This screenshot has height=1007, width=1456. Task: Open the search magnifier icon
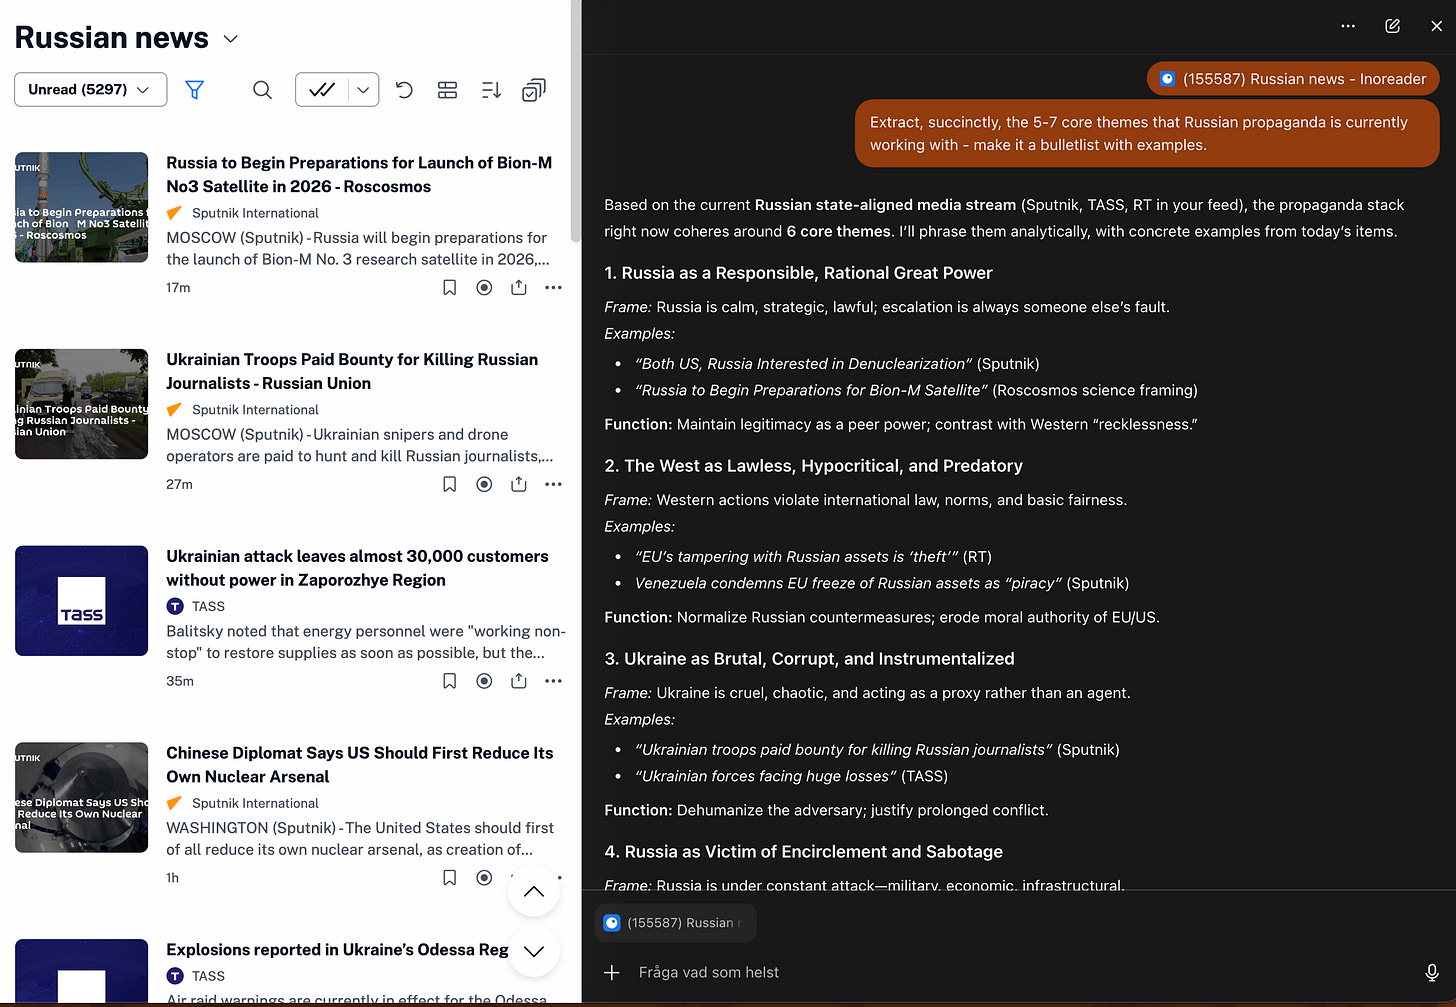(262, 90)
